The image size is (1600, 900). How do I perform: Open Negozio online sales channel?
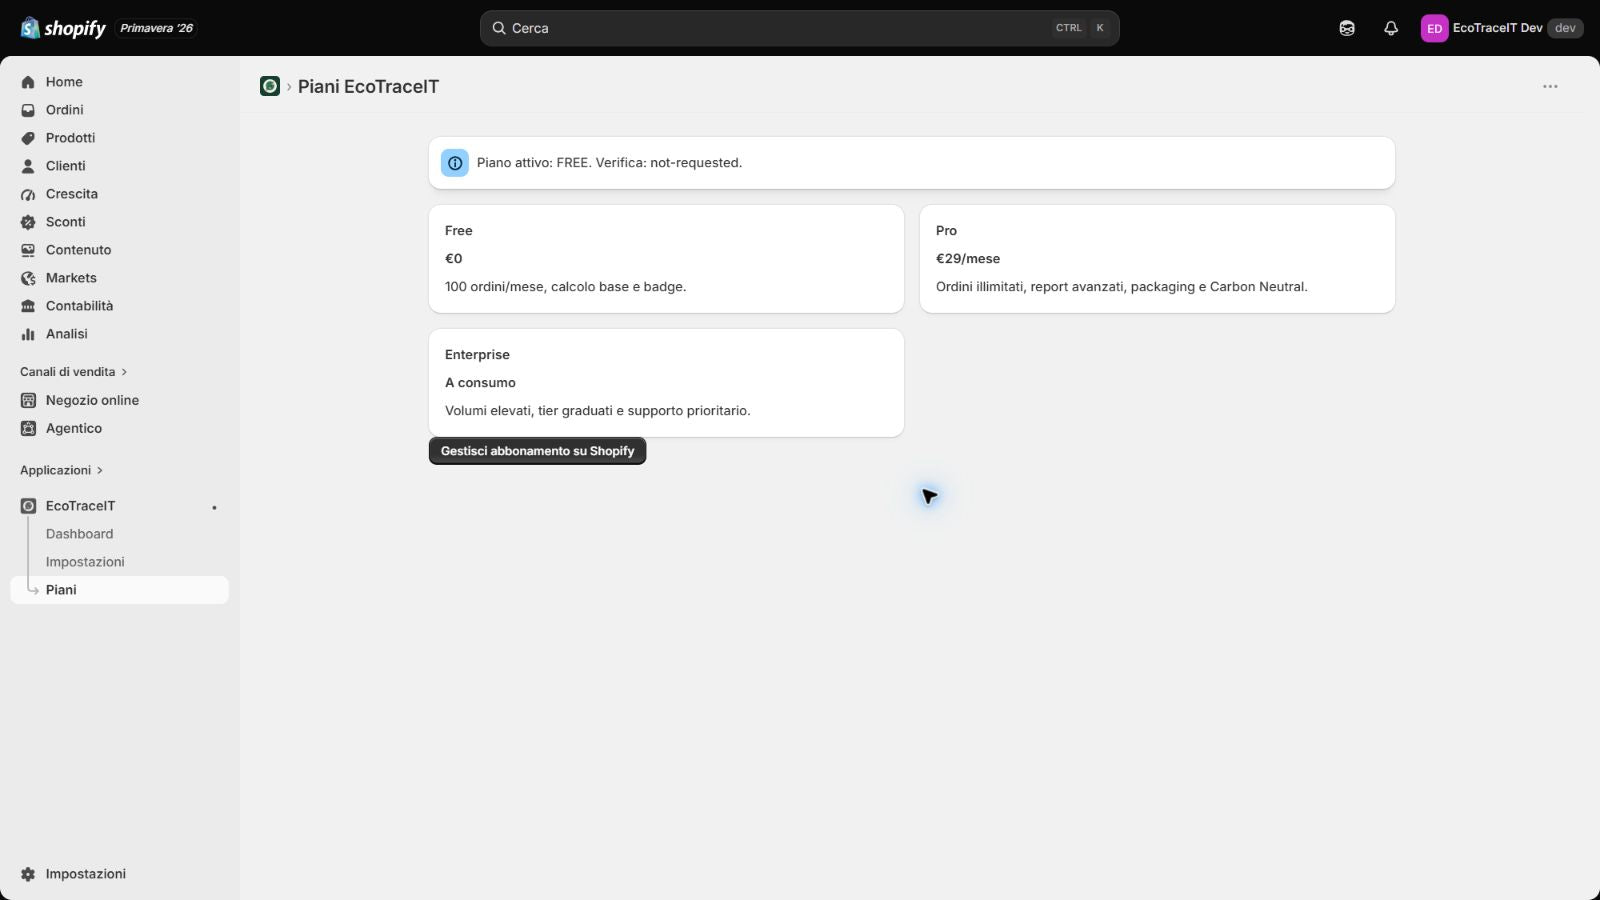pos(120,400)
